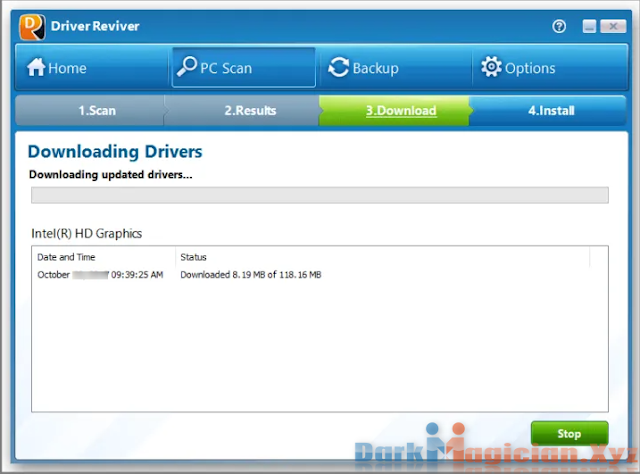Click the Date and Time column header
The height and width of the screenshot is (474, 640).
(66, 257)
